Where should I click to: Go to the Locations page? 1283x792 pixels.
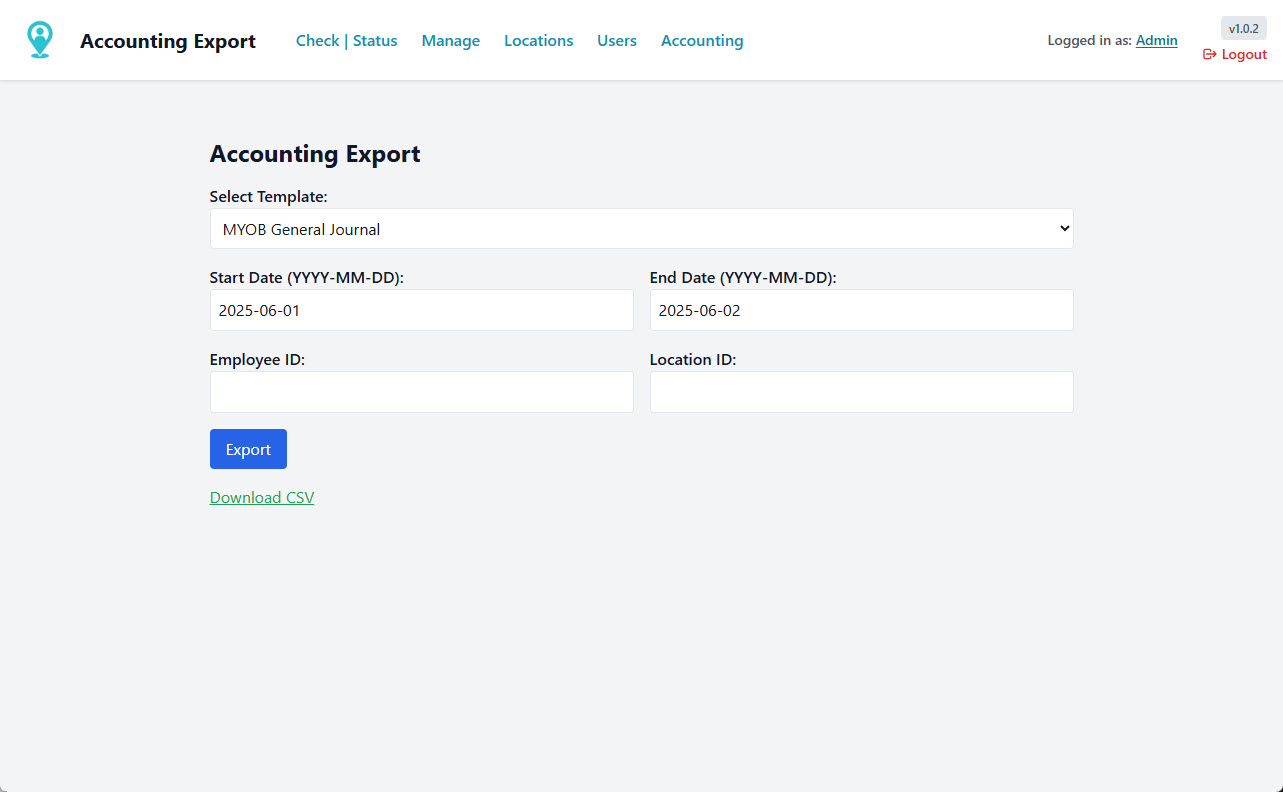coord(538,41)
